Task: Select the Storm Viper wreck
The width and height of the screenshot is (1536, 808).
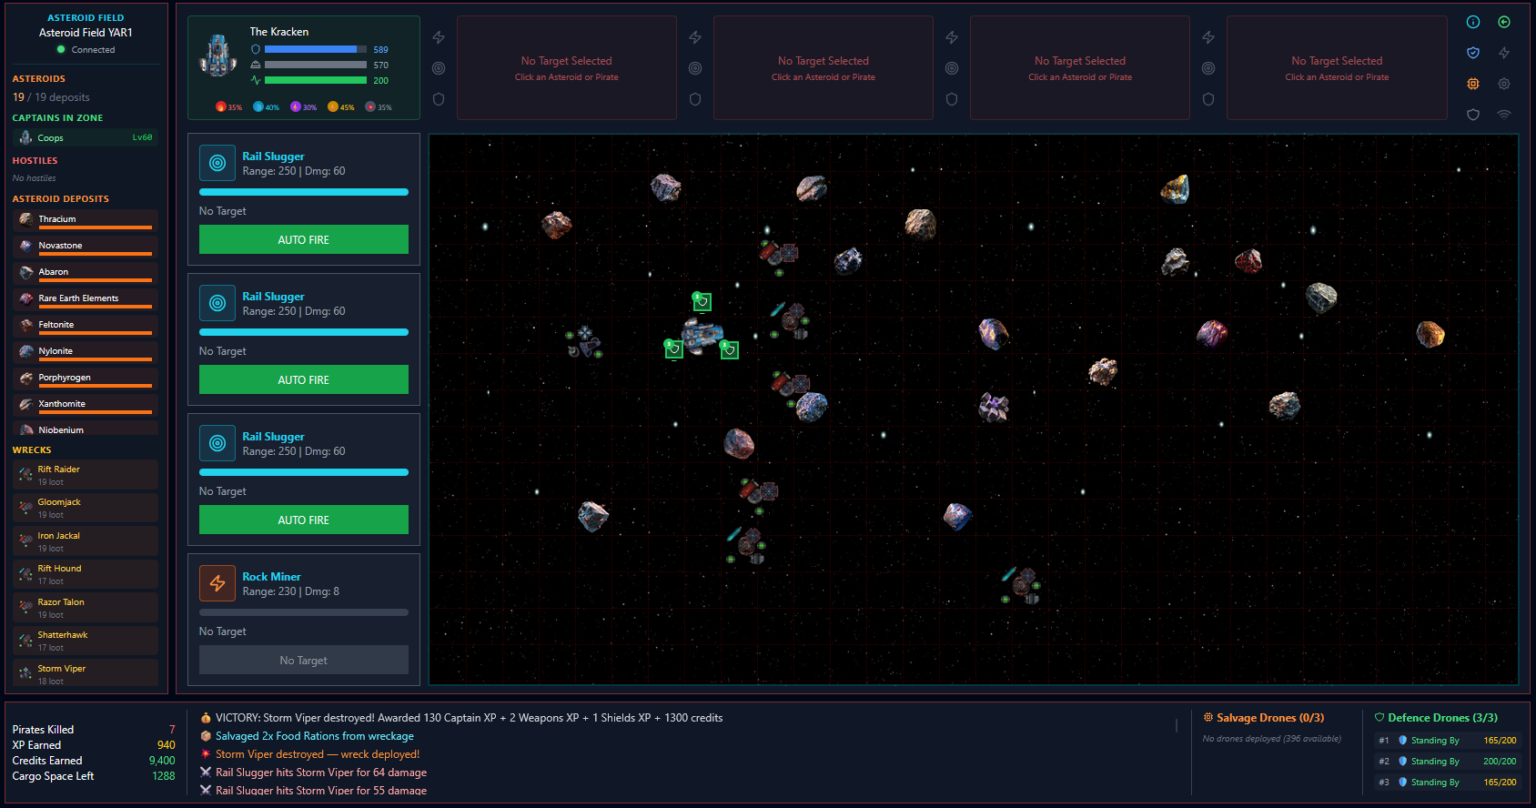Action: [85, 674]
